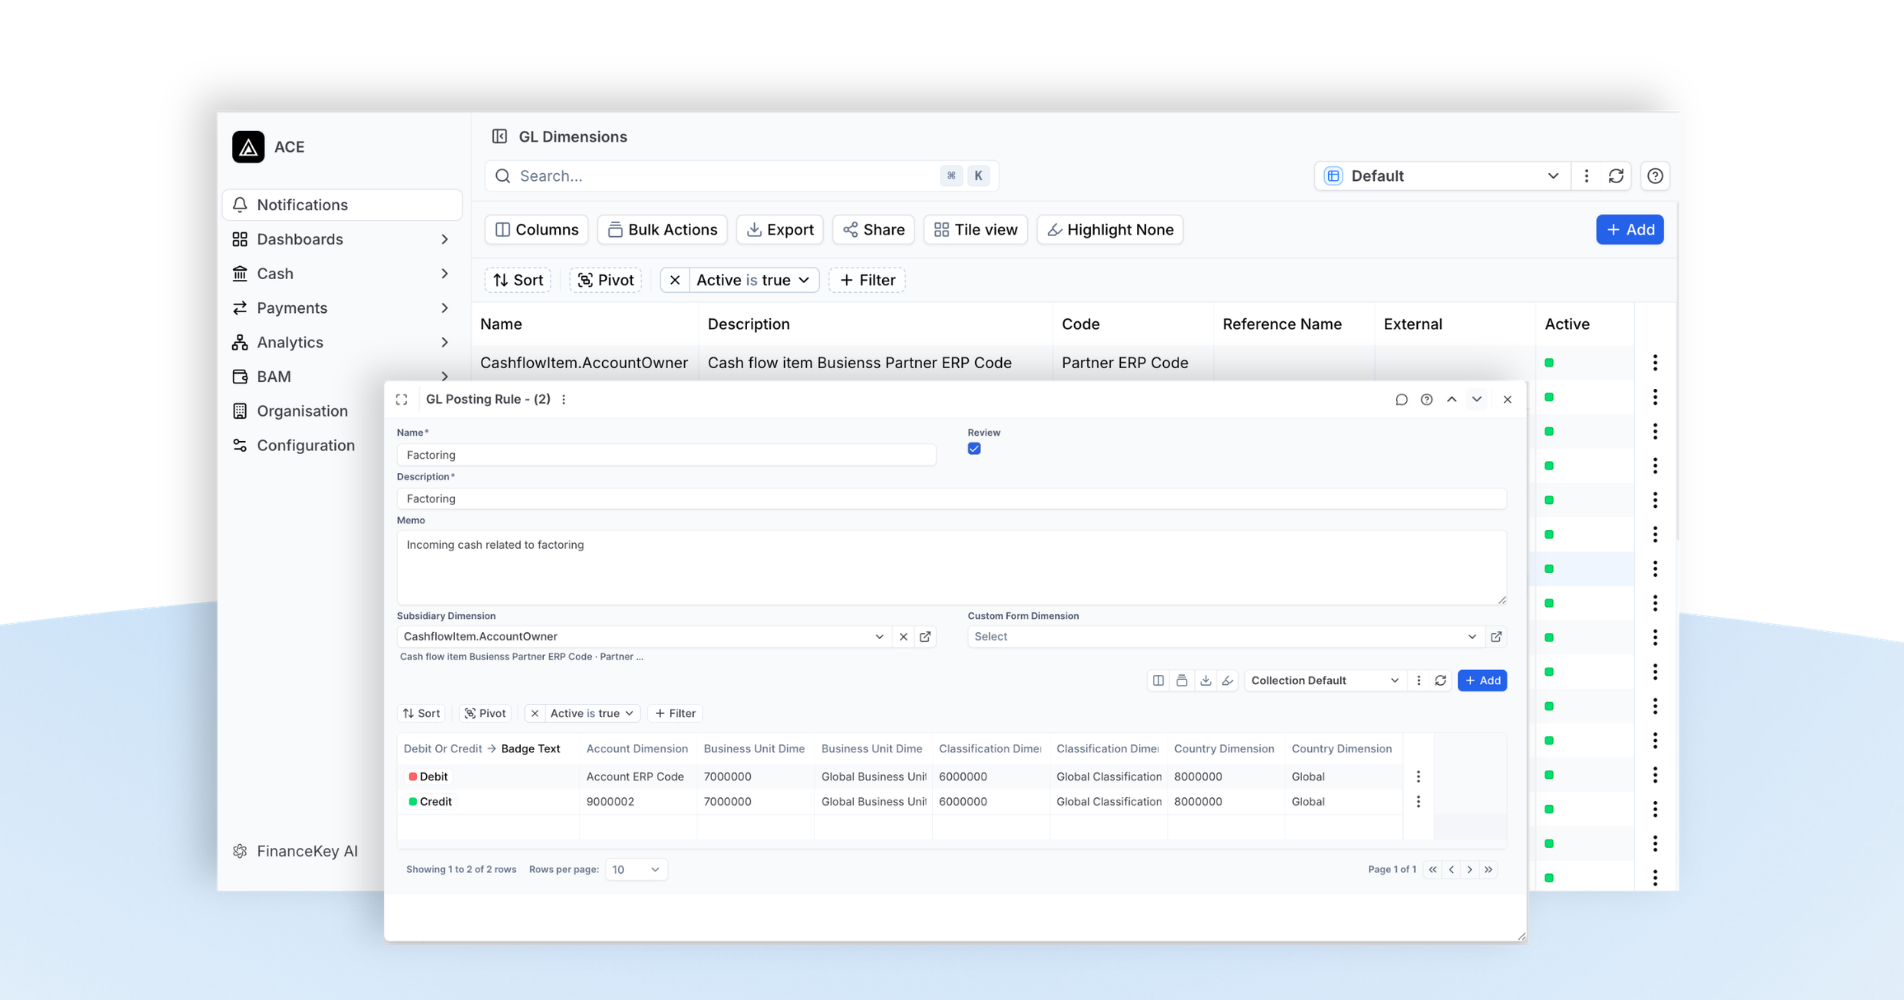The height and width of the screenshot is (1000, 1904).
Task: Click the Columns button in GL Dimensions
Action: 537,230
